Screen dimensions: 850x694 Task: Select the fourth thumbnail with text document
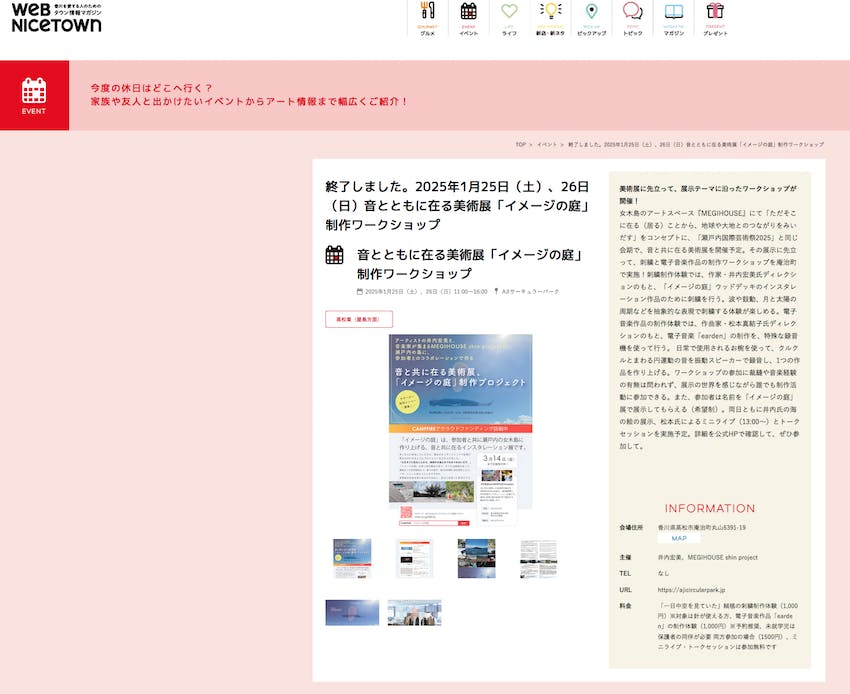pyautogui.click(x=538, y=559)
